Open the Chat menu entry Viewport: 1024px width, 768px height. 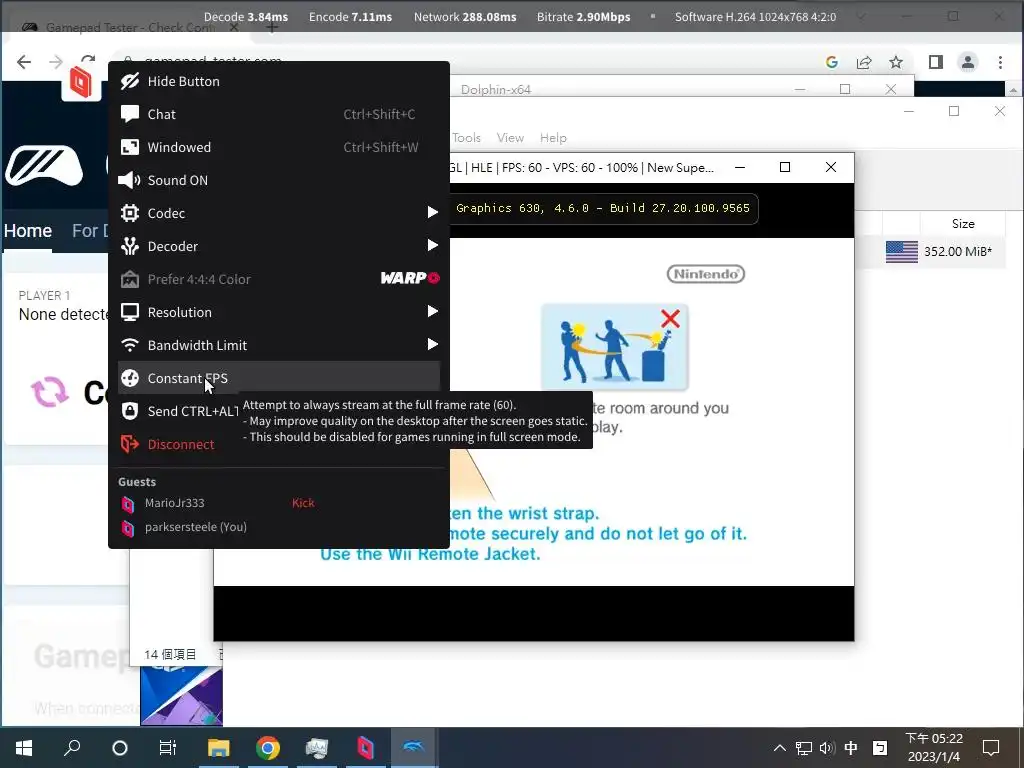[x=279, y=114]
